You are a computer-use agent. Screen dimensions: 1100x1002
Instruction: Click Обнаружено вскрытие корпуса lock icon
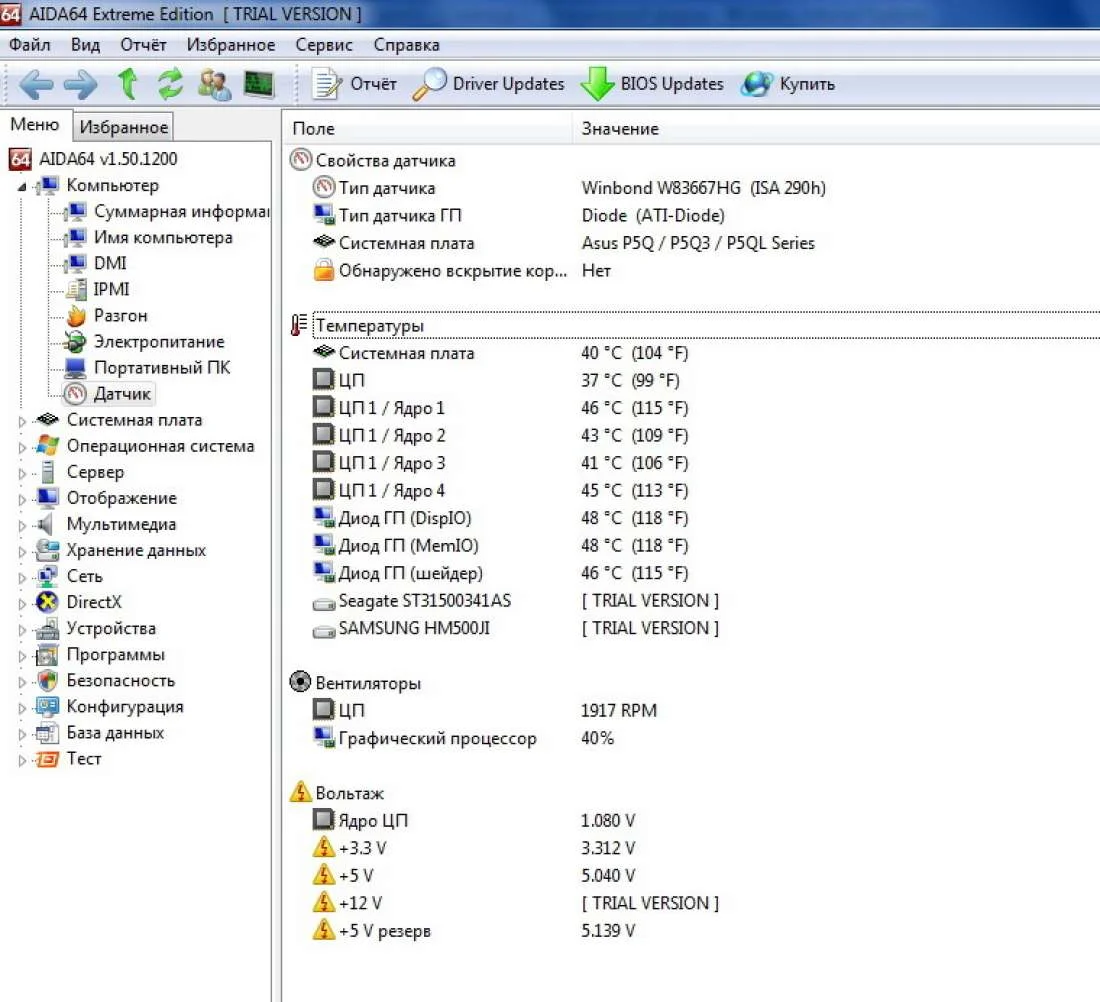[x=323, y=270]
